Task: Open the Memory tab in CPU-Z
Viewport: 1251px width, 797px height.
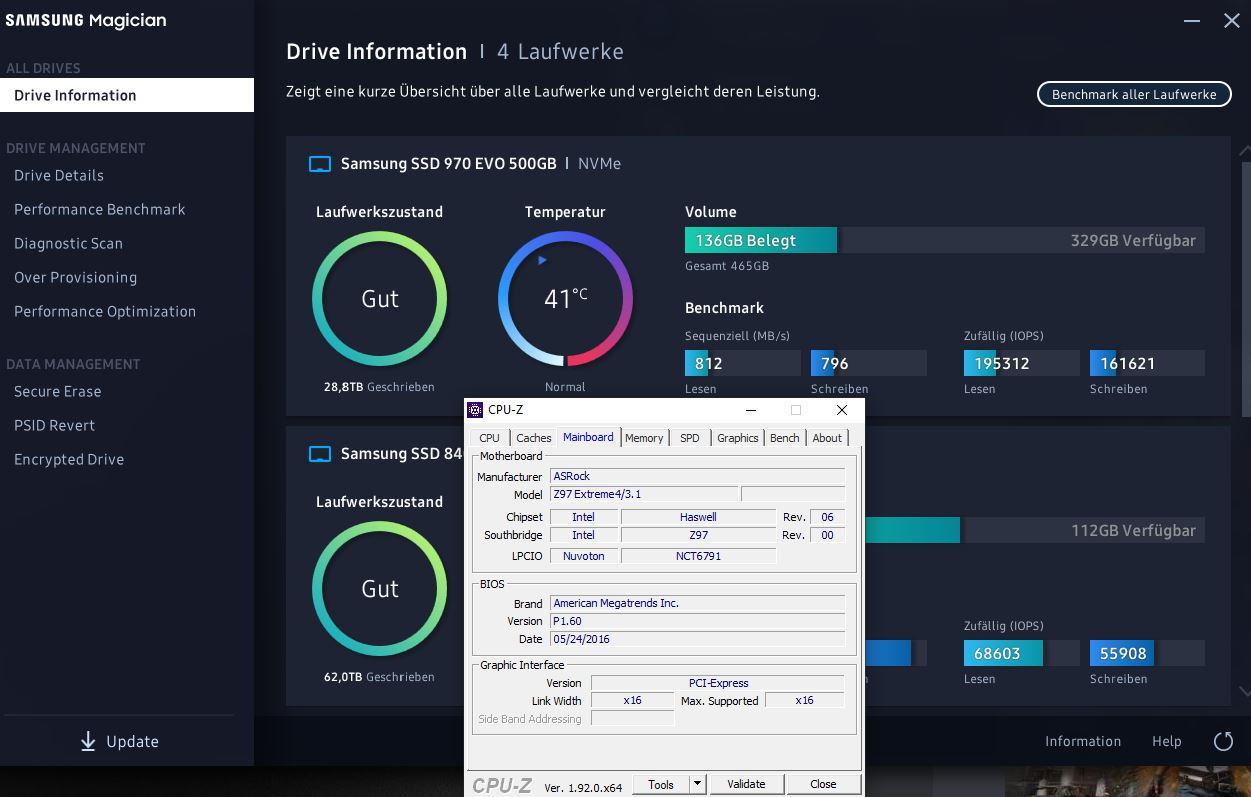Action: click(x=644, y=438)
